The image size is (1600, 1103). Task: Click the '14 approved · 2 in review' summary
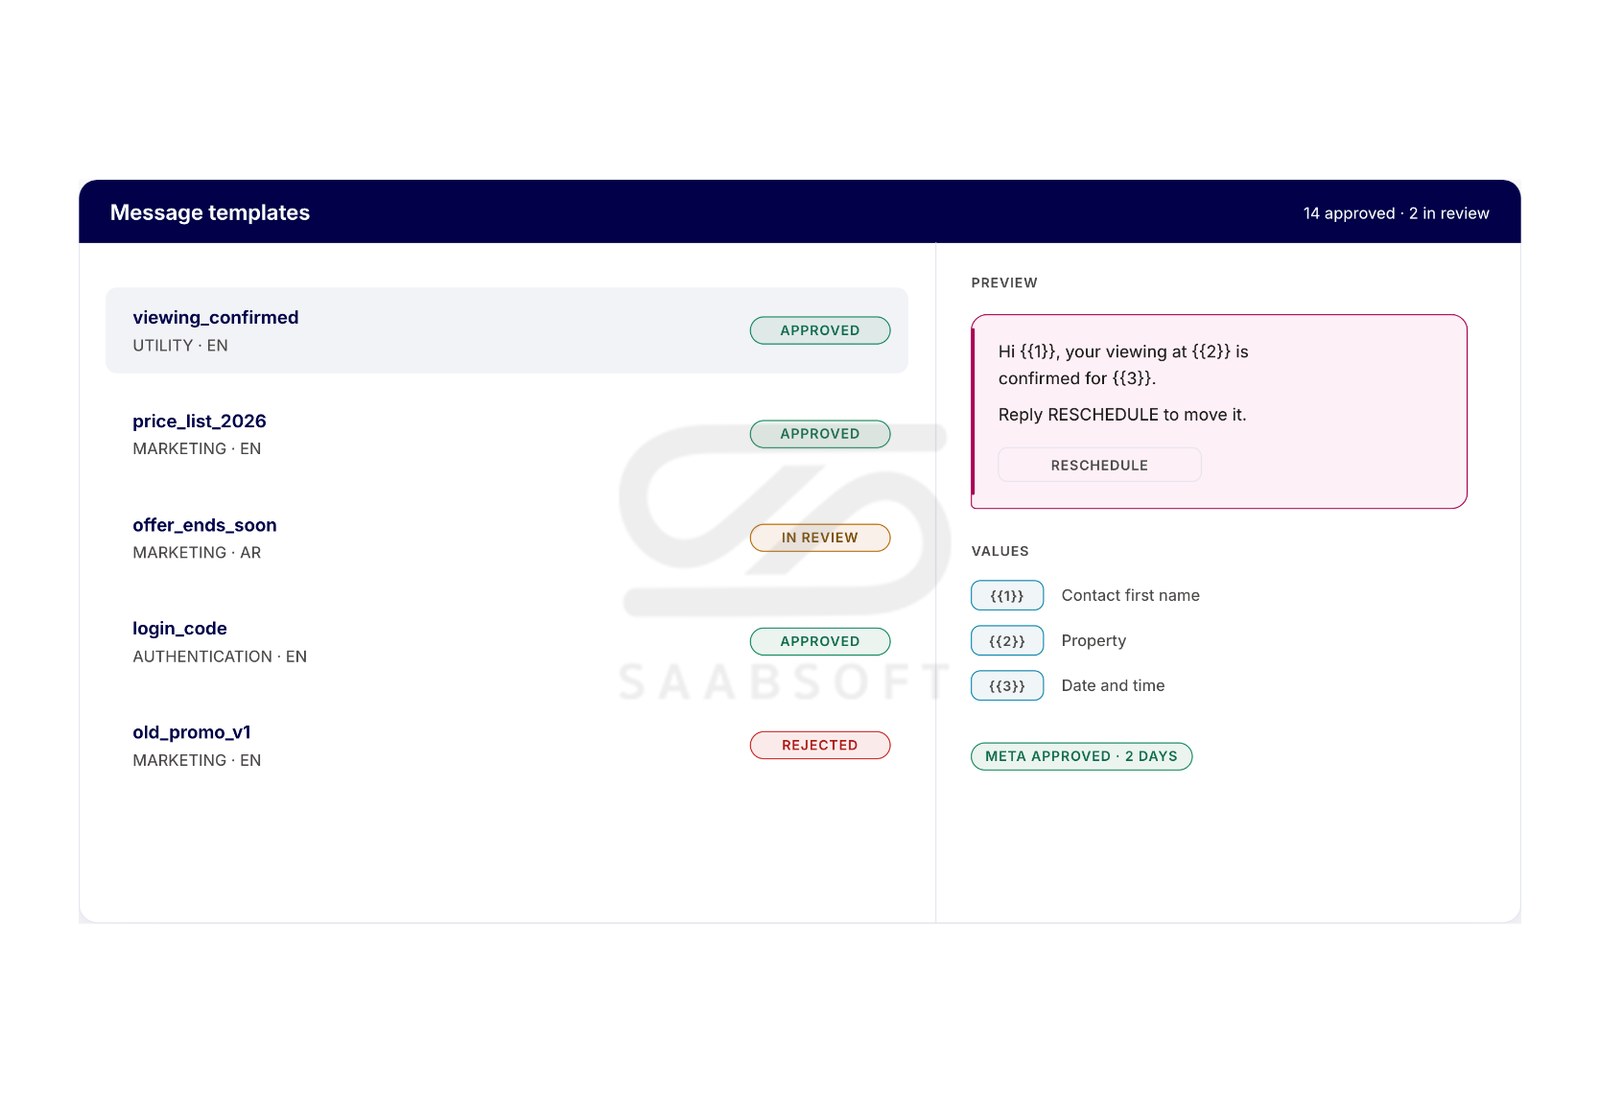pos(1396,213)
